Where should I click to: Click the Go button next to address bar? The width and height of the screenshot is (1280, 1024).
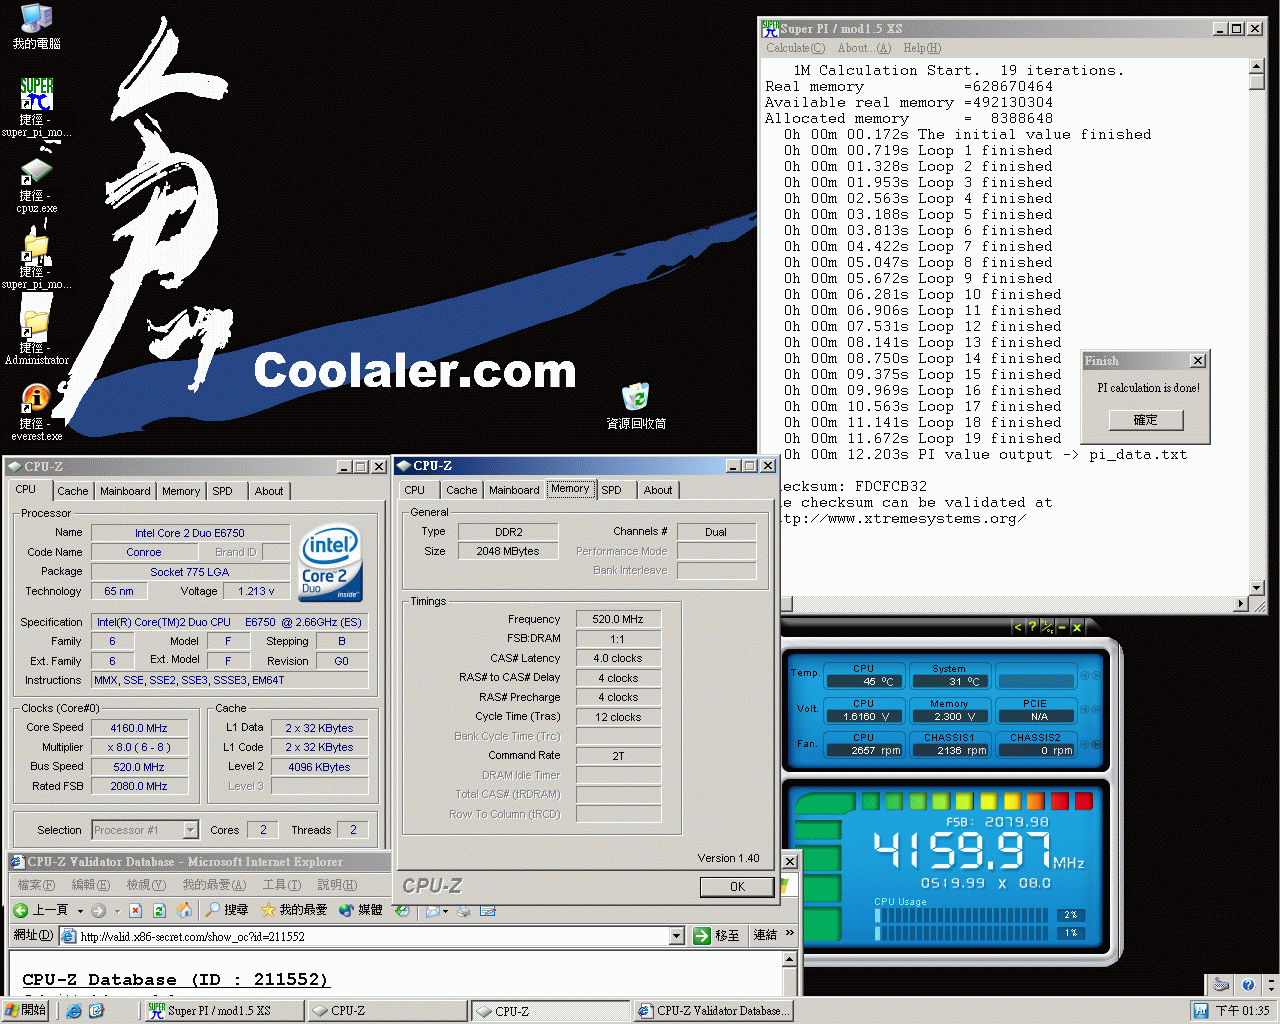coord(717,936)
